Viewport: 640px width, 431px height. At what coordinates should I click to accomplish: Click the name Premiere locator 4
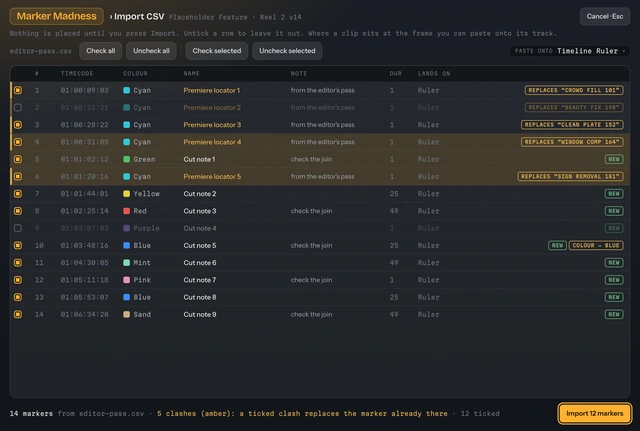click(212, 142)
